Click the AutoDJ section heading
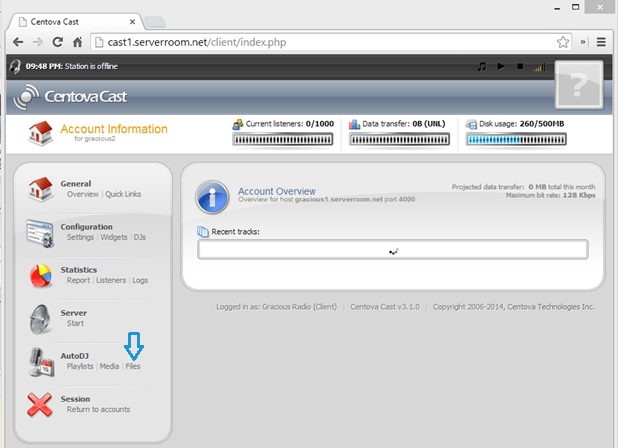The width and height of the screenshot is (619, 448). (75, 356)
